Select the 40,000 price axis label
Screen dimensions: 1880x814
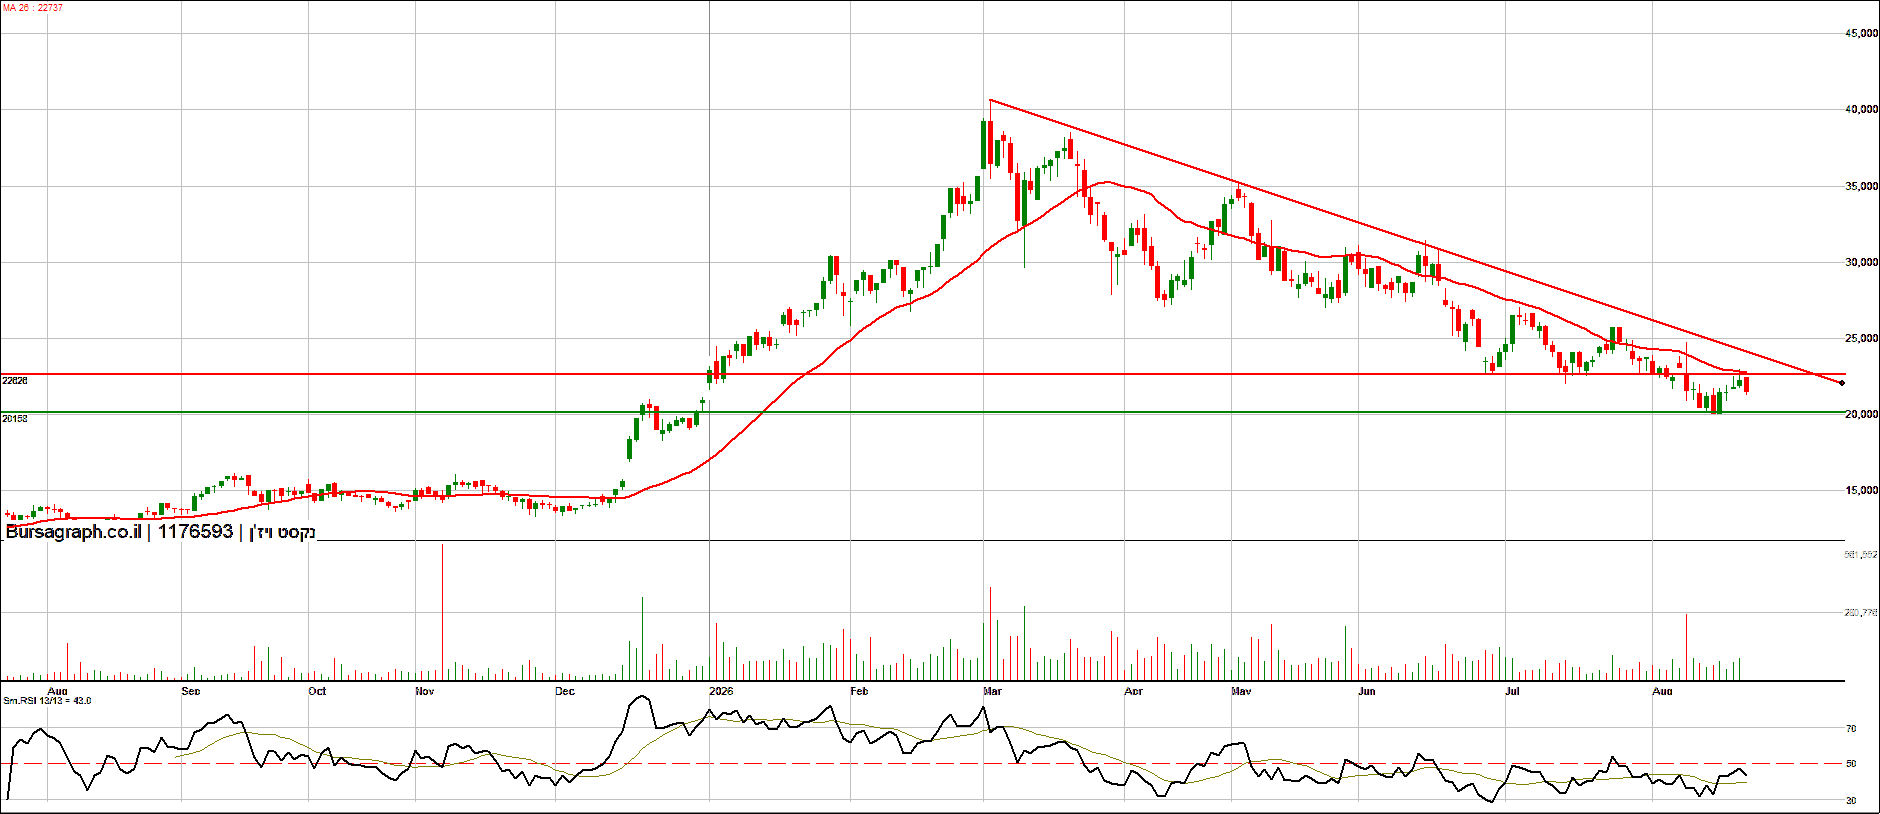tap(1861, 110)
